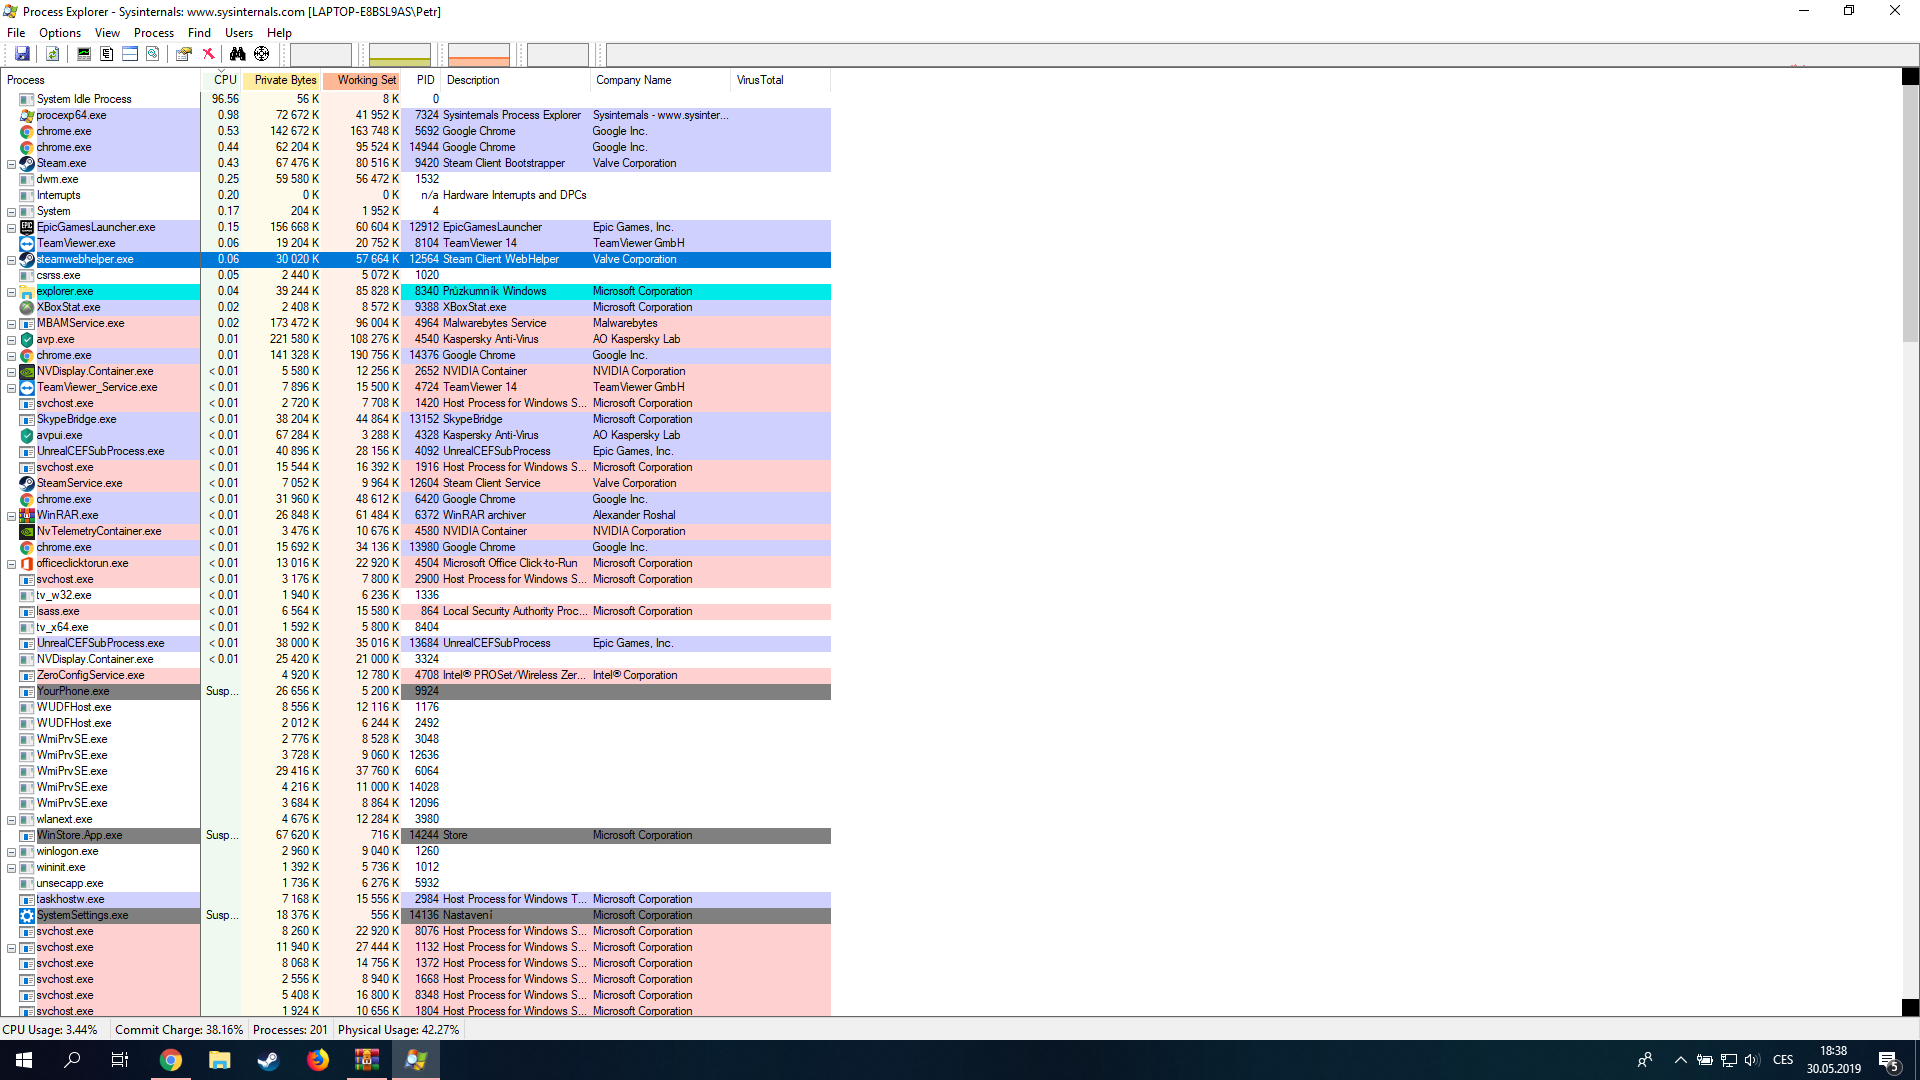The width and height of the screenshot is (1920, 1080).
Task: Collapse the WinRAR.exe tree node
Action: click(x=11, y=516)
